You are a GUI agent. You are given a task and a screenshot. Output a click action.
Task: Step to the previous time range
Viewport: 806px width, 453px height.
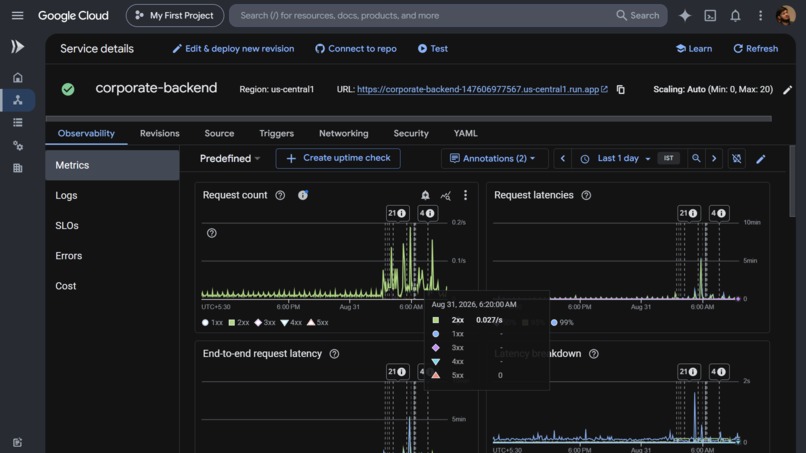pos(563,158)
